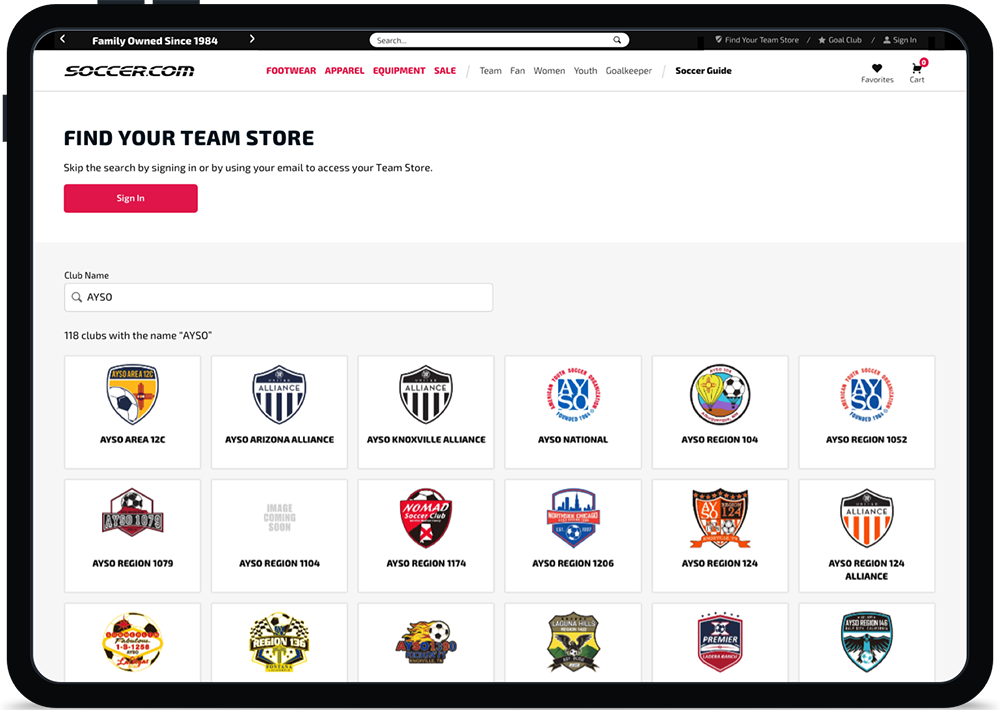Click the Nomad Soccer Club logo
This screenshot has width=1000, height=710.
[x=426, y=518]
